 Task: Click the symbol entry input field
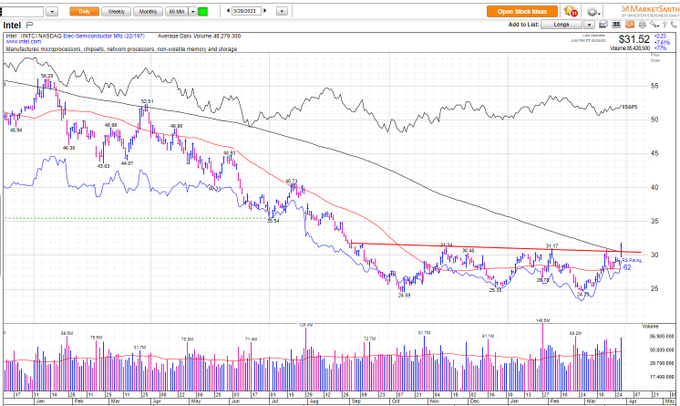point(22,12)
